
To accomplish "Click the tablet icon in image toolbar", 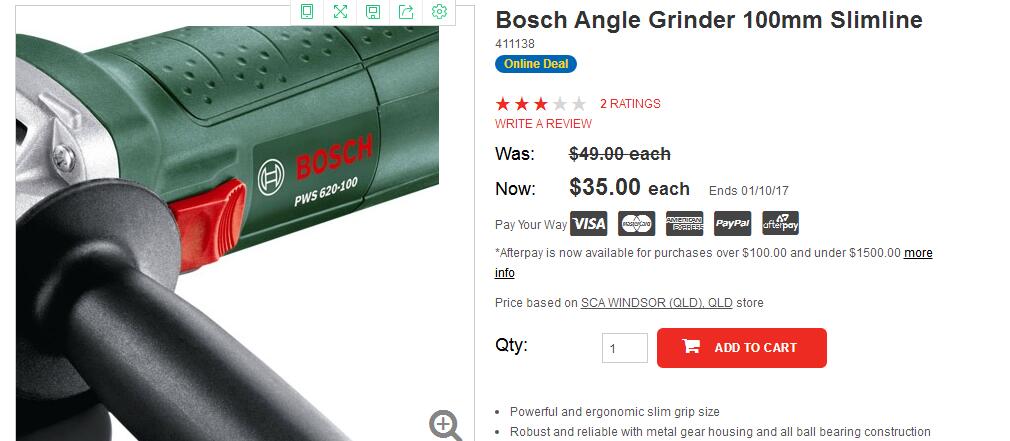I will (x=307, y=12).
